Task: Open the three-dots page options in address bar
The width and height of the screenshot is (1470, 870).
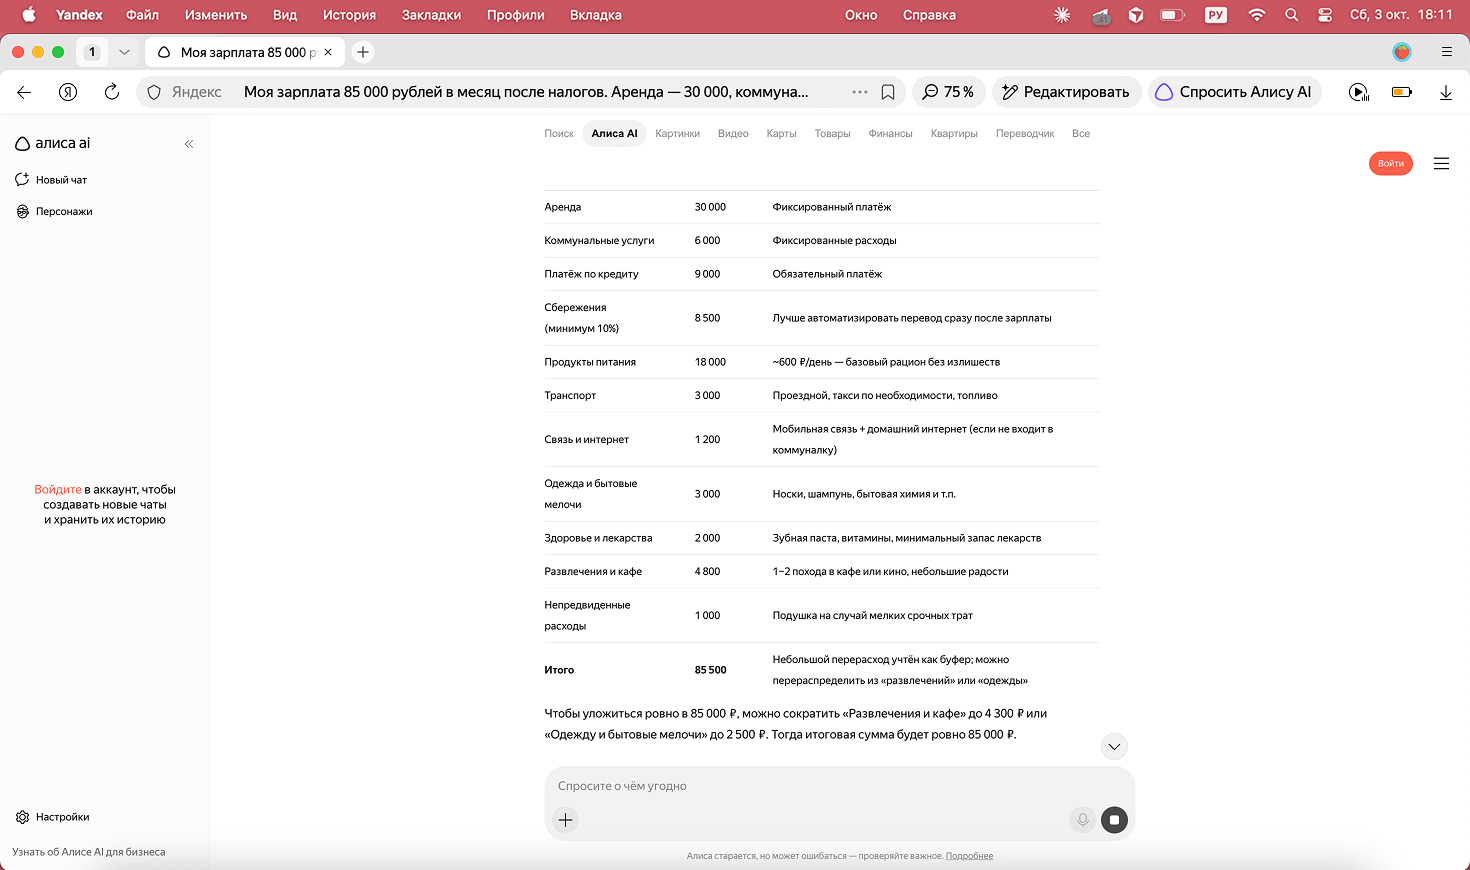Action: 860,92
